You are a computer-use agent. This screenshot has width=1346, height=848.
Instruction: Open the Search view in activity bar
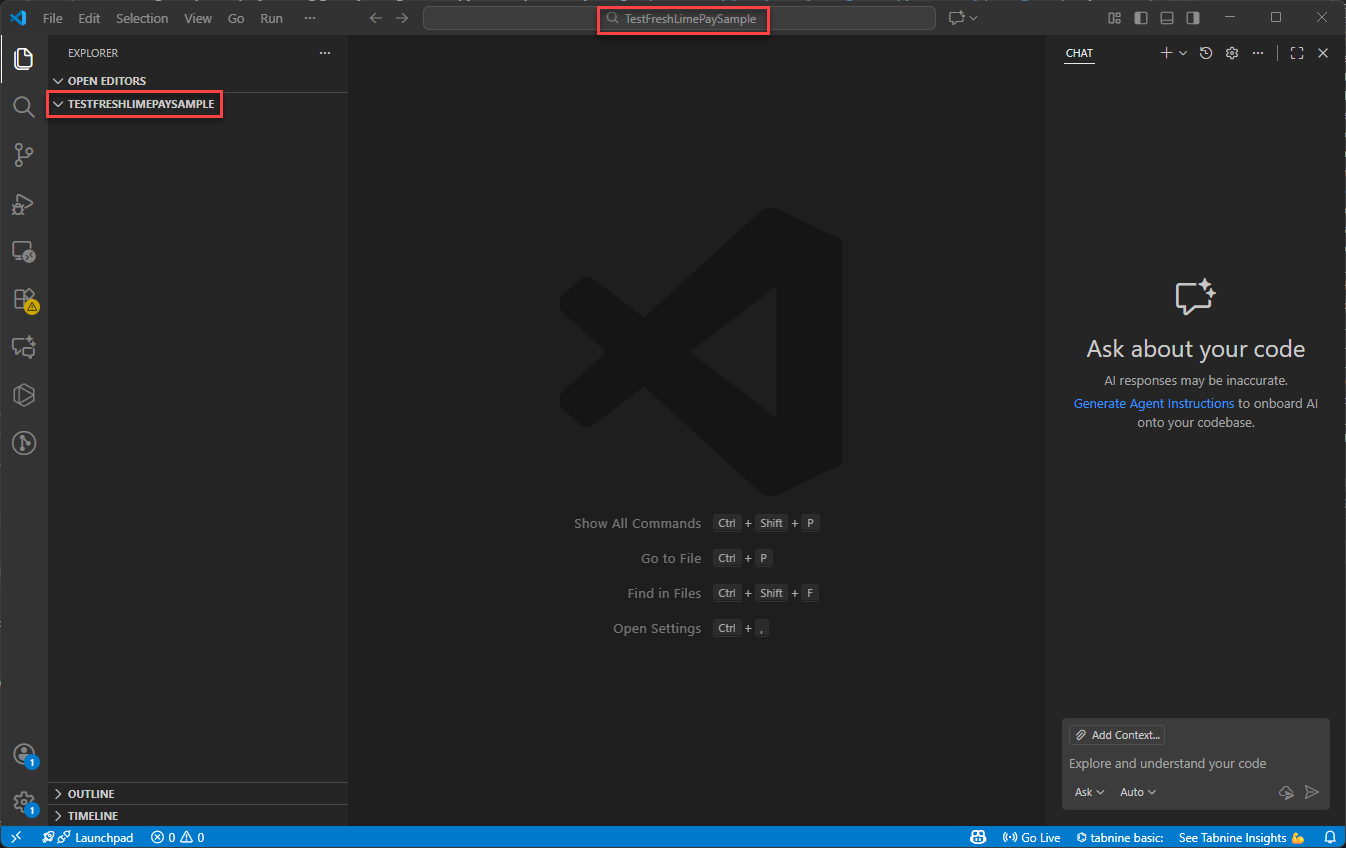(x=23, y=106)
